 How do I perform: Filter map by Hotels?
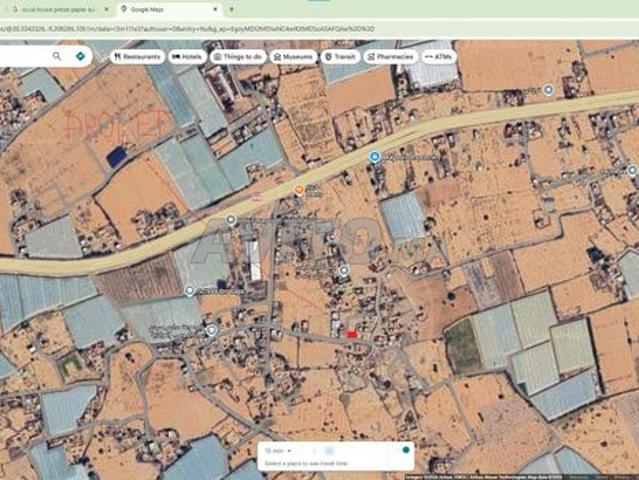coord(187,58)
